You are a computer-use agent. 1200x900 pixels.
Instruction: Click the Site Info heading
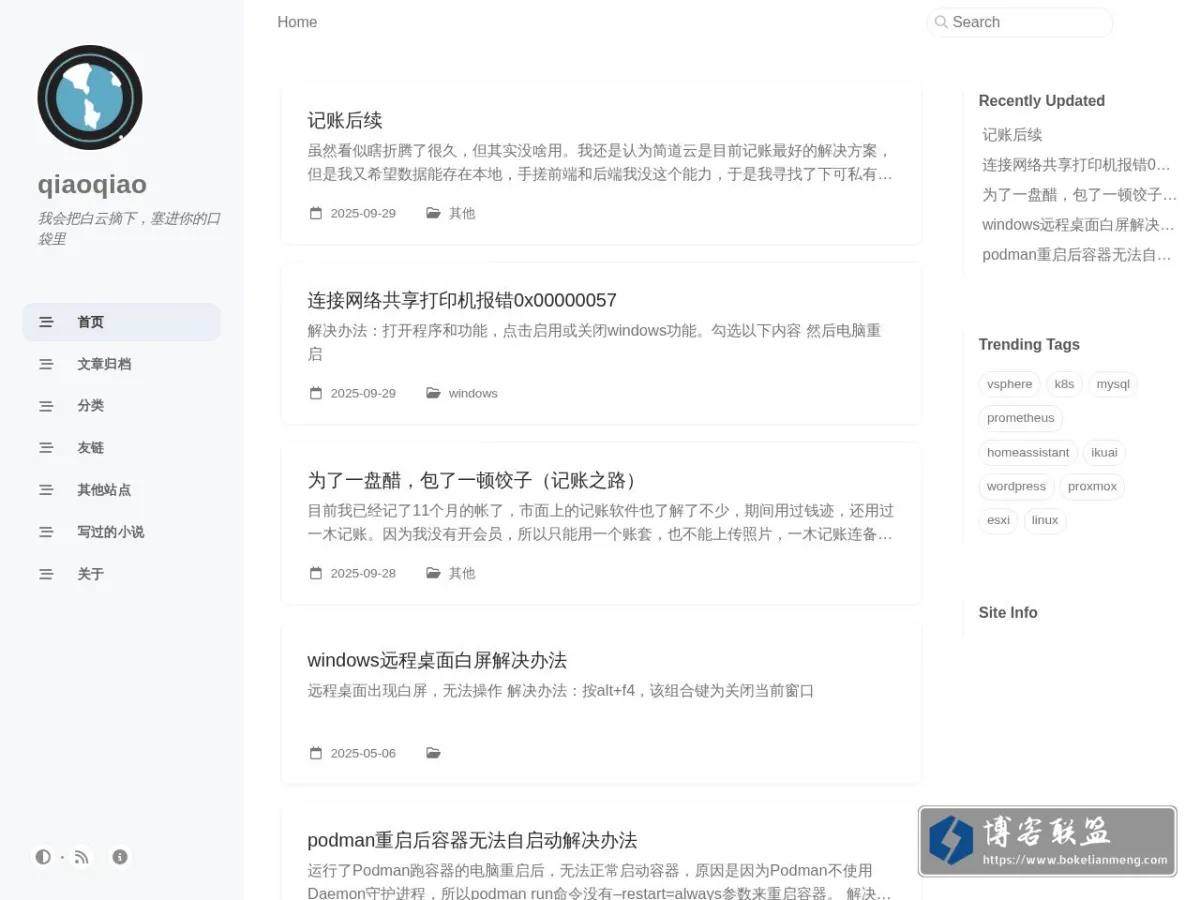tap(1008, 612)
